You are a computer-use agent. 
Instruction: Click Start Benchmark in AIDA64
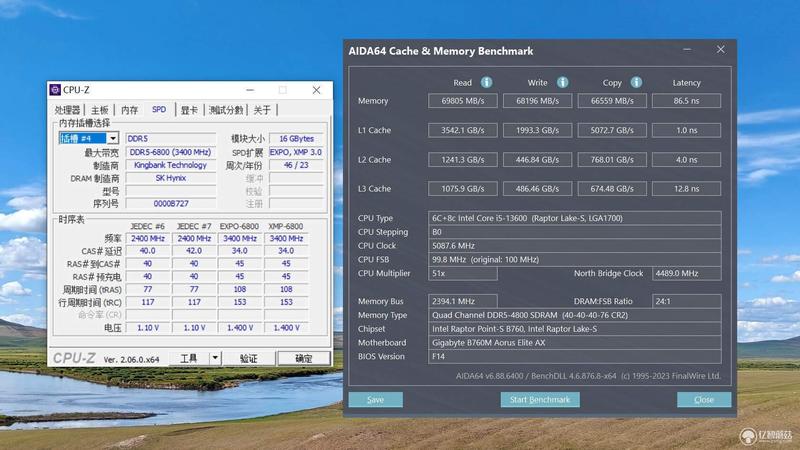click(x=540, y=399)
